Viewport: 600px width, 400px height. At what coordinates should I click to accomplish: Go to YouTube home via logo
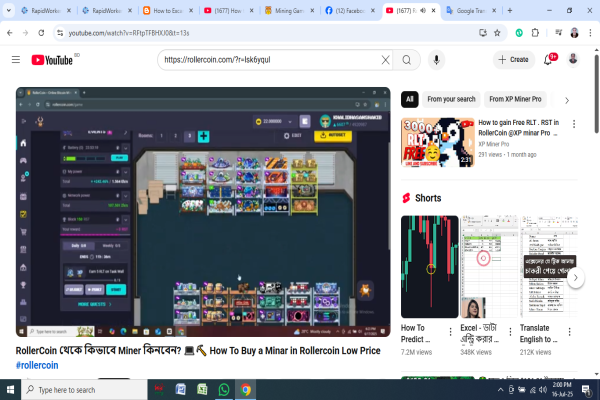[52, 60]
